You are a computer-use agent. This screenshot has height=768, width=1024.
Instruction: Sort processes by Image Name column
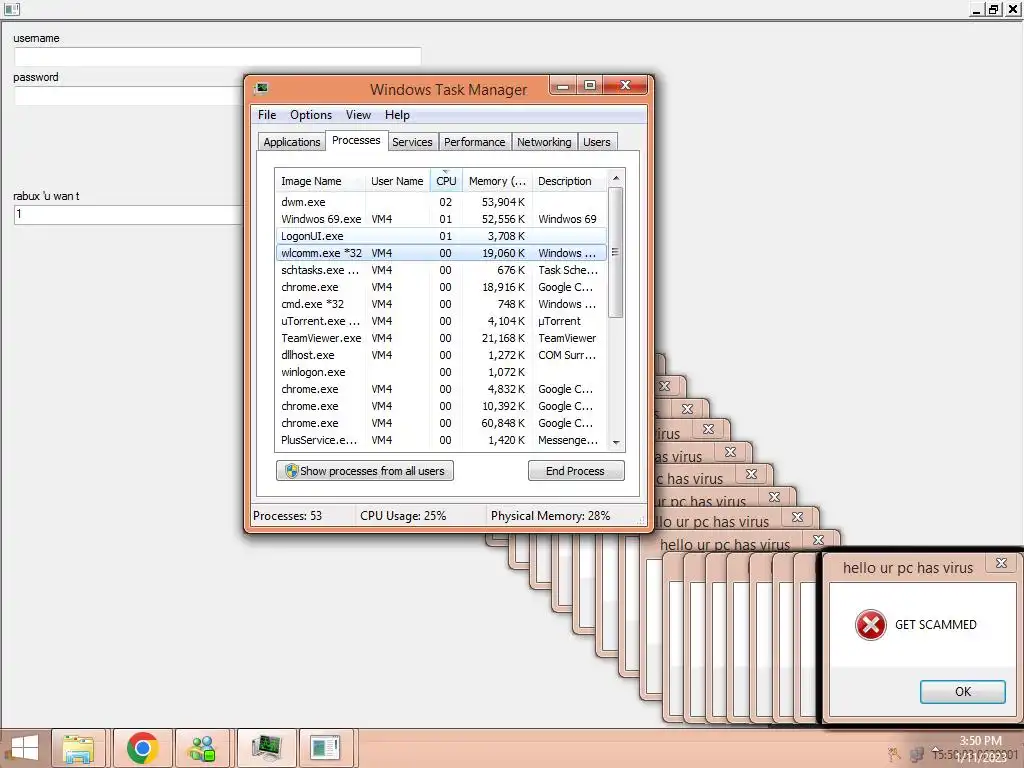[x=320, y=181]
